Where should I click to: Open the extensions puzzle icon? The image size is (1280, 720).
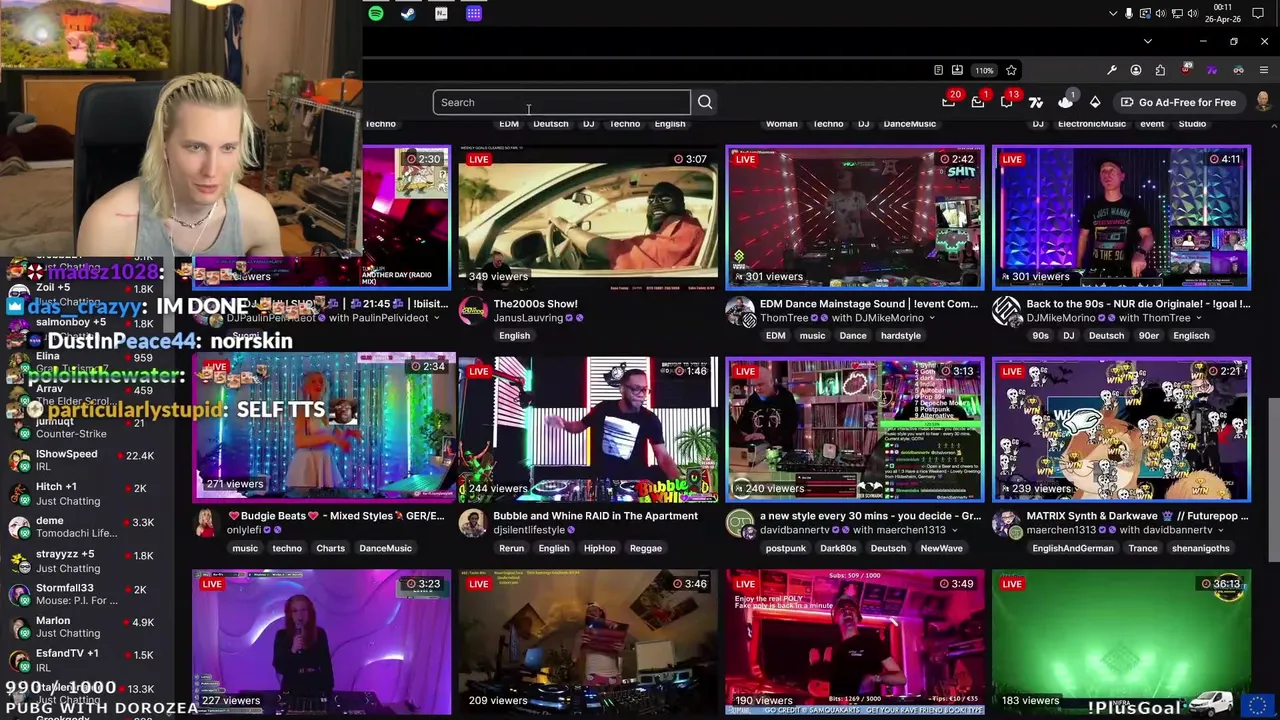1160,70
